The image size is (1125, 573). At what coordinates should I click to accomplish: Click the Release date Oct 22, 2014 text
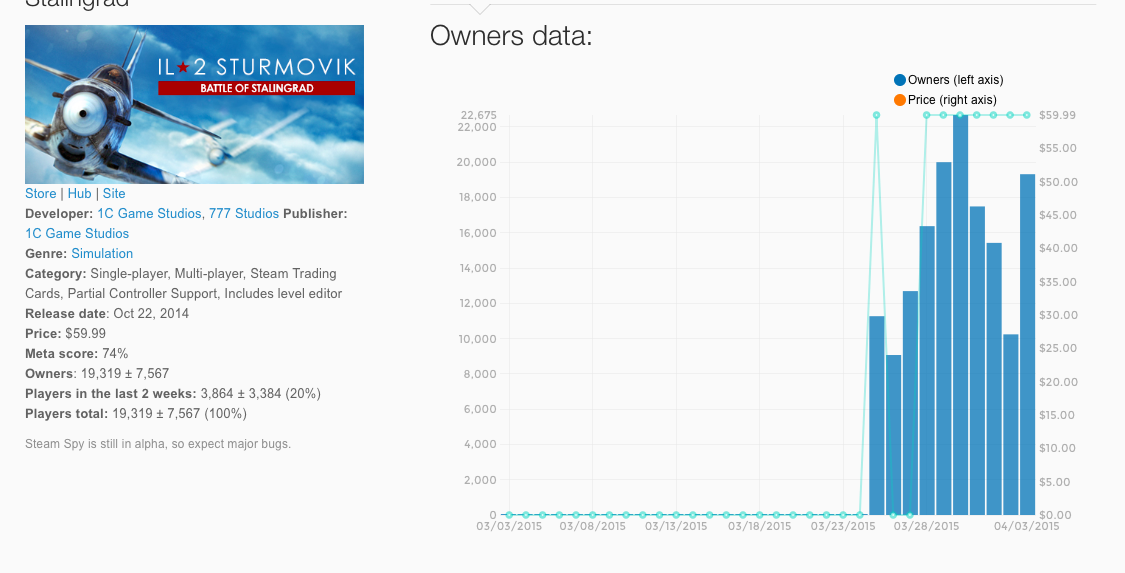107,314
